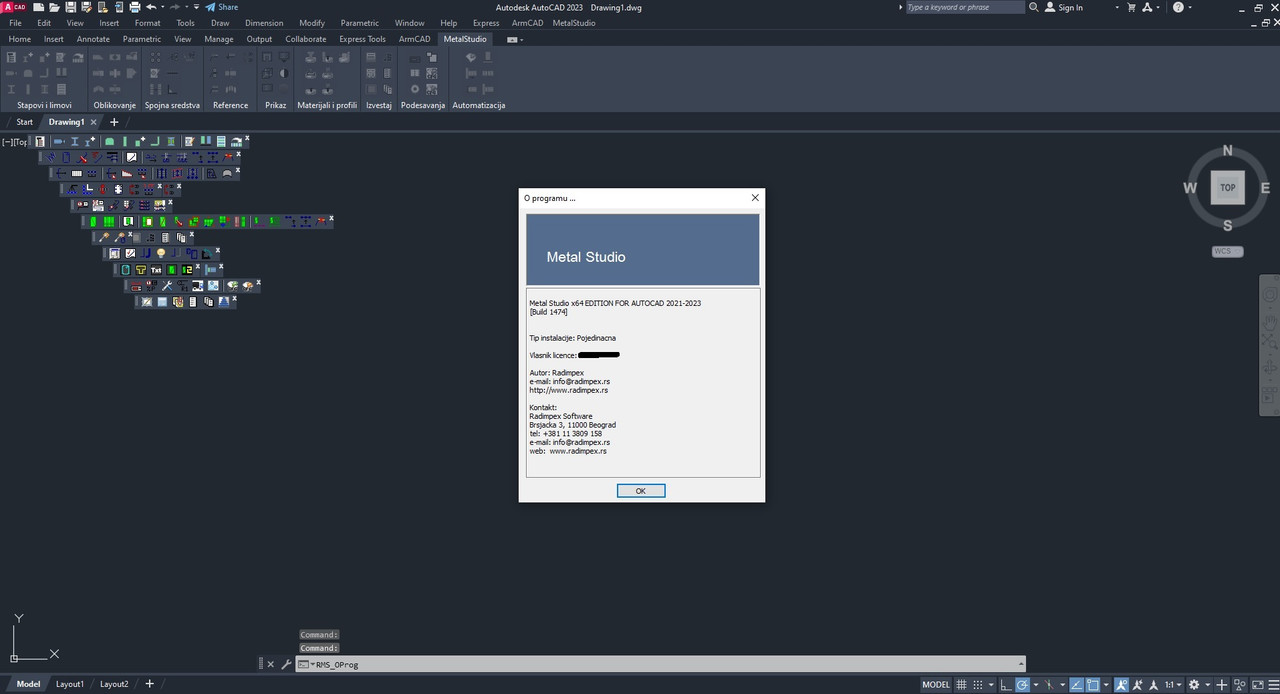Click the search keyword input field
1280x694 pixels.
[x=964, y=7]
